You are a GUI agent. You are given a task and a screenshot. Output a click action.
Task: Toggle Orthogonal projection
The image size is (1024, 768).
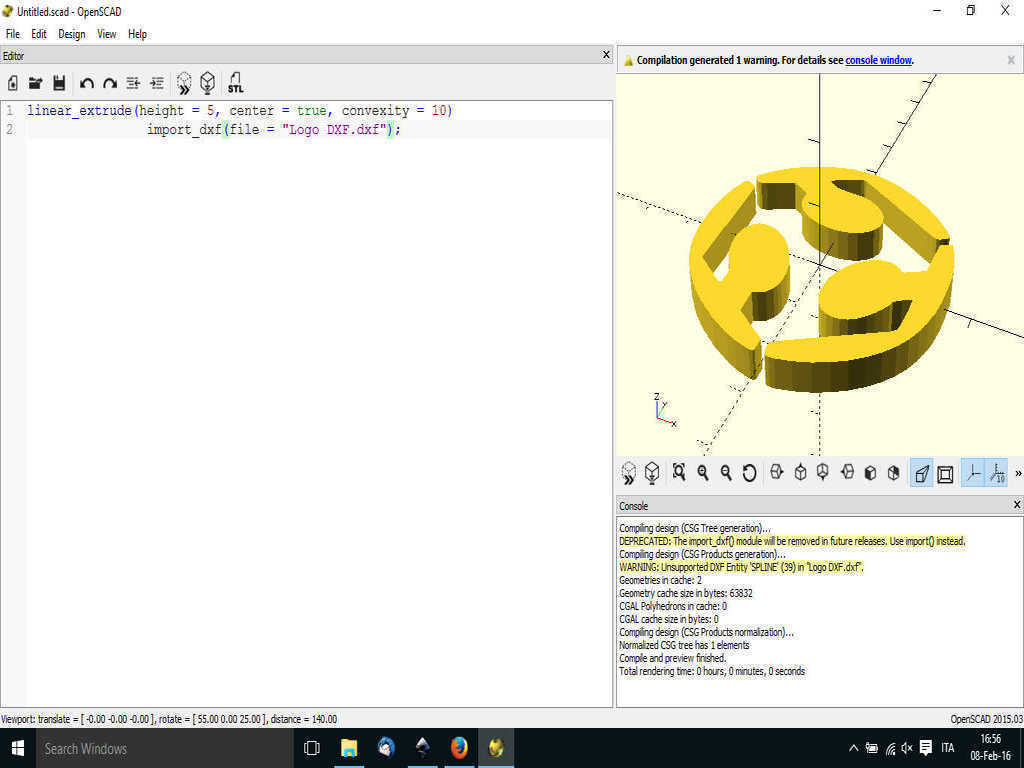point(945,473)
